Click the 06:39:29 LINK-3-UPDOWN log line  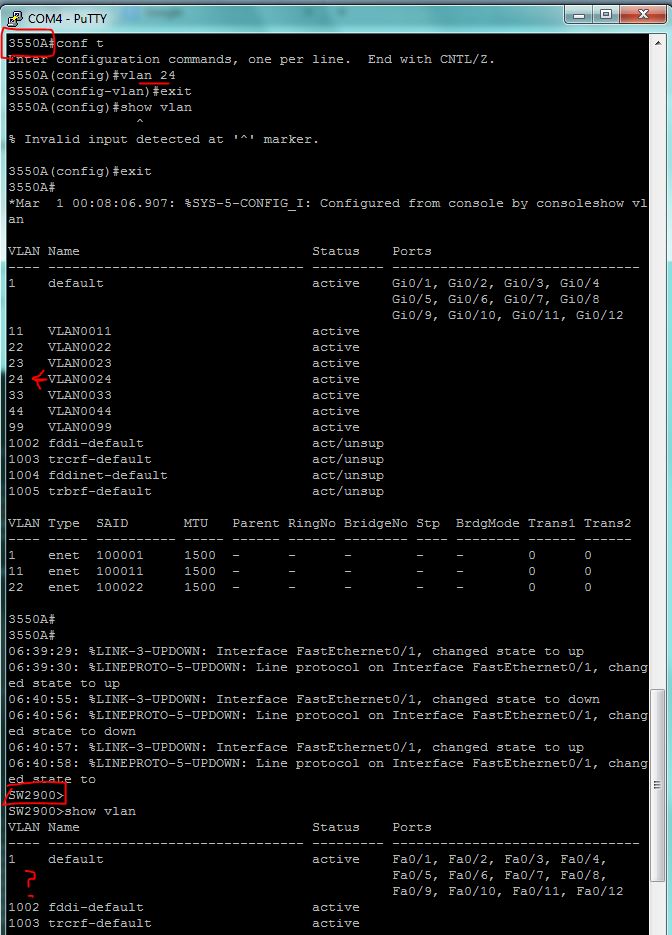coord(296,651)
